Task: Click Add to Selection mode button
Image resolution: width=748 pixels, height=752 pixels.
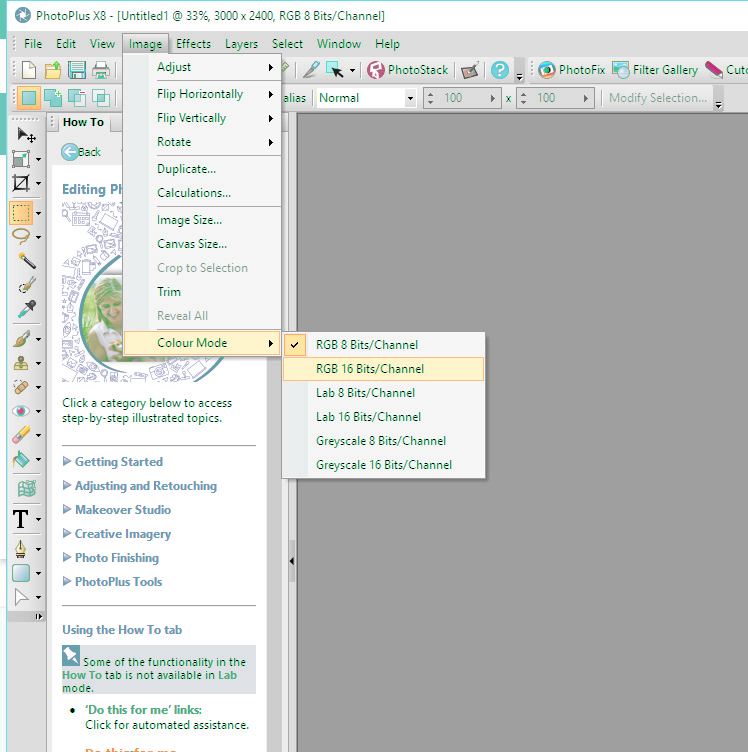Action: tap(53, 98)
